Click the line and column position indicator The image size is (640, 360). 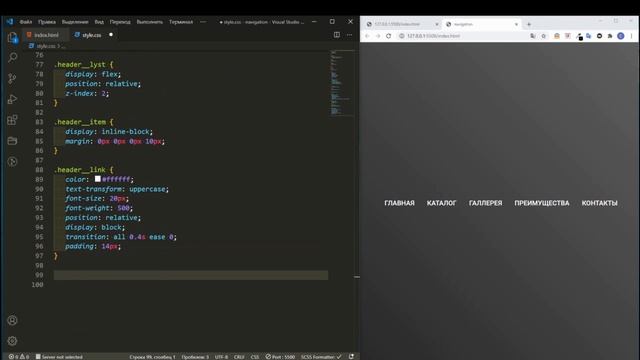(152, 357)
